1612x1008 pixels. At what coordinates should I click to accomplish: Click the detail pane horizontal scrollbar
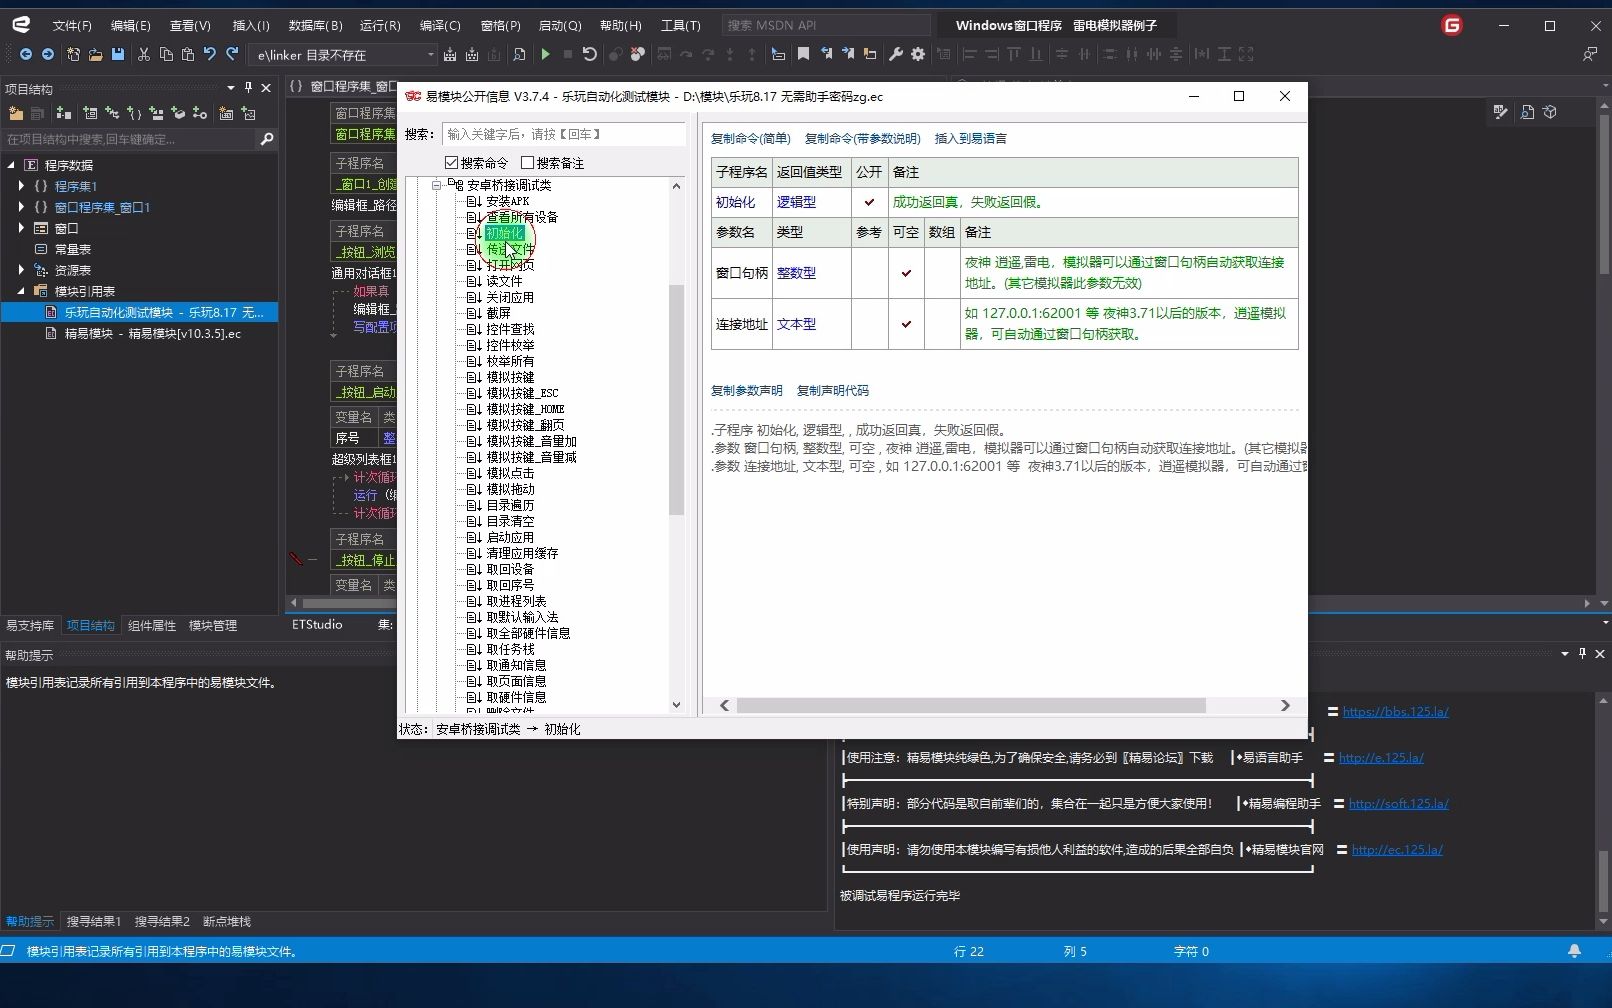tap(971, 705)
